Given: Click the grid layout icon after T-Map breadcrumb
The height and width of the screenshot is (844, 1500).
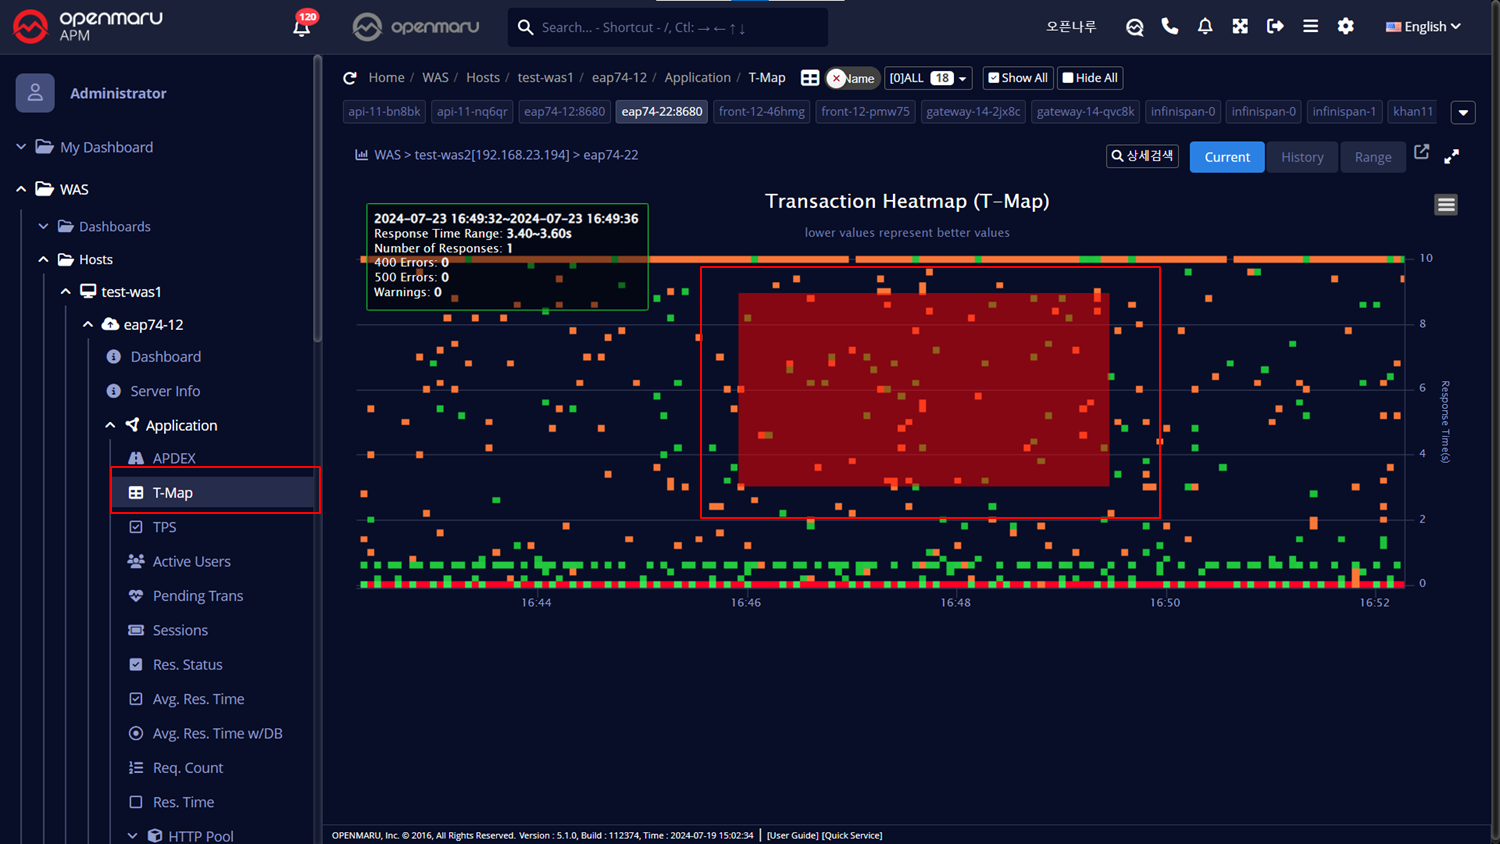Looking at the screenshot, I should [810, 78].
